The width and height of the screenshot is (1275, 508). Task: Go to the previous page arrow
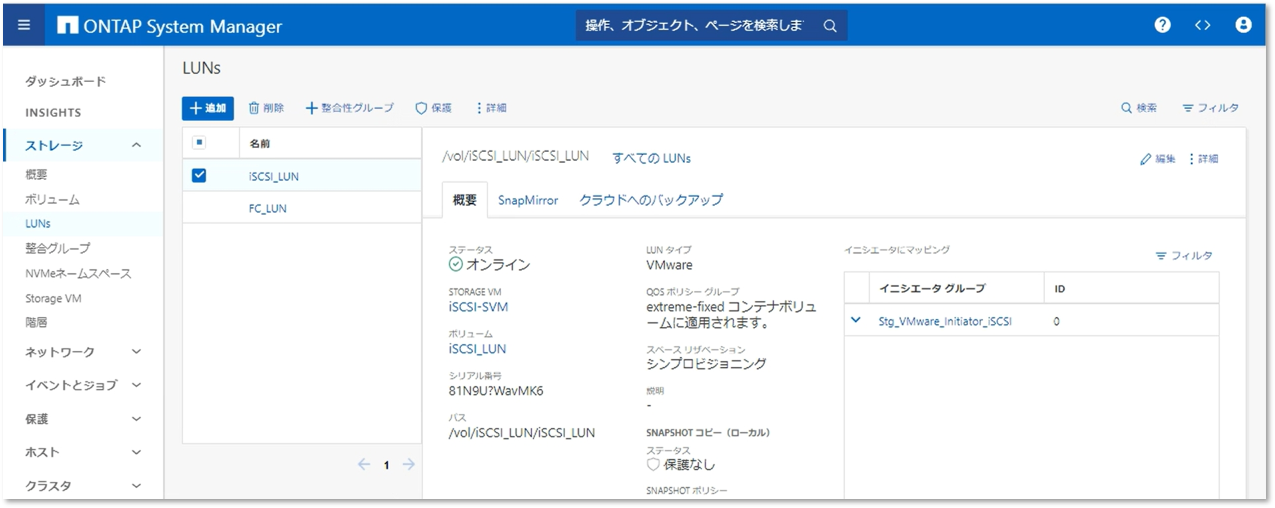tap(364, 465)
